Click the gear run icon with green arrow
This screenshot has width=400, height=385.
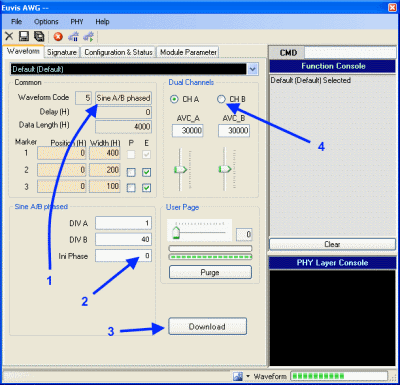[x=89, y=36]
